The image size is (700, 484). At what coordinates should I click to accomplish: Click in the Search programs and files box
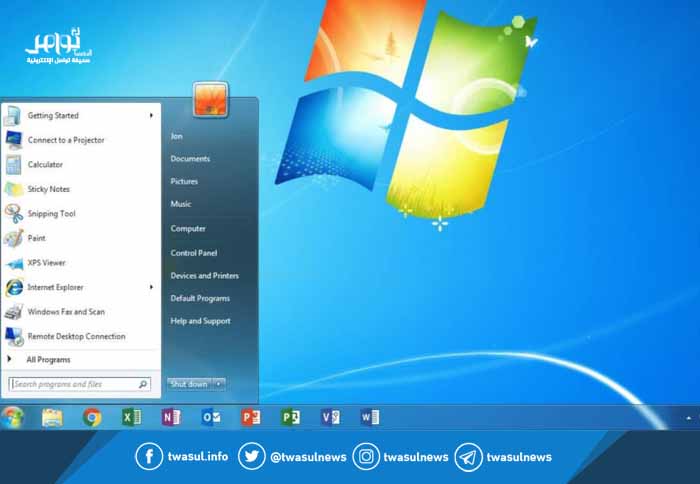(x=79, y=384)
